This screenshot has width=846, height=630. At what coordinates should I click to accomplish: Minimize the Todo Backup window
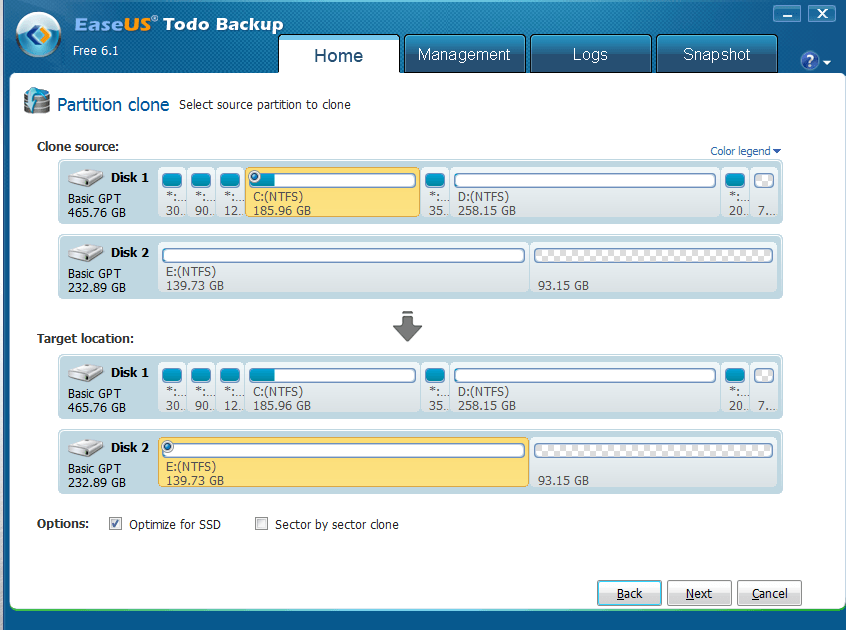tap(787, 14)
